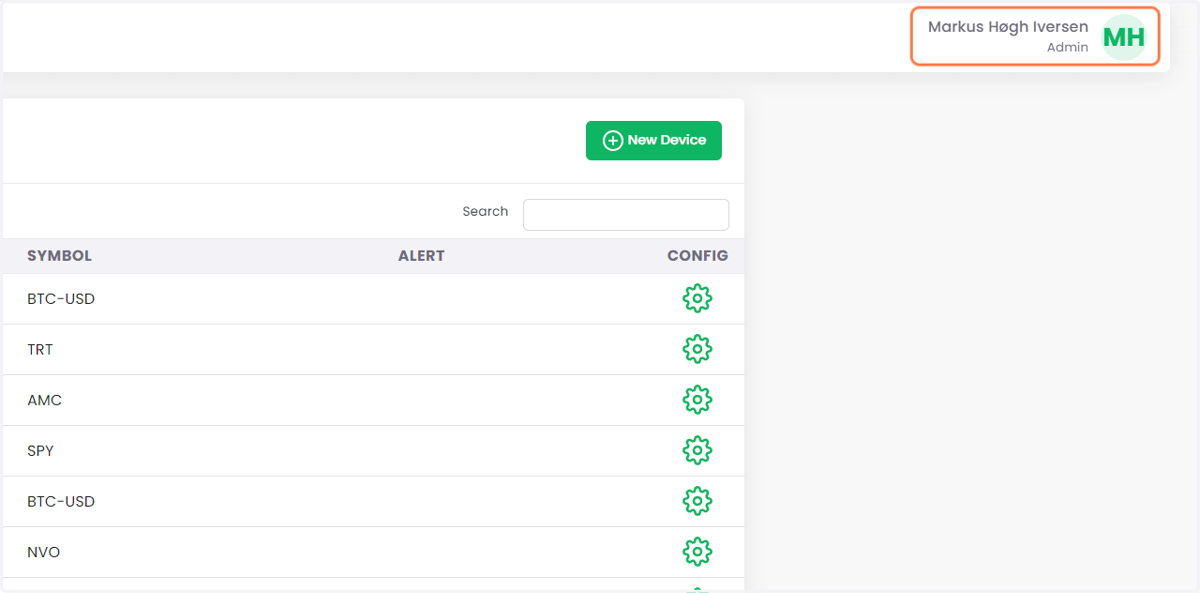
Task: Open config gear for BTC-USD row above TRT
Action: (697, 298)
